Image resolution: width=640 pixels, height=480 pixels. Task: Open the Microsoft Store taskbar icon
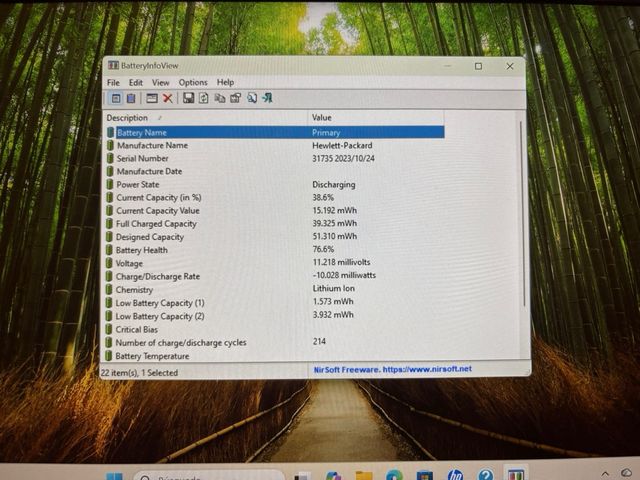[424, 476]
